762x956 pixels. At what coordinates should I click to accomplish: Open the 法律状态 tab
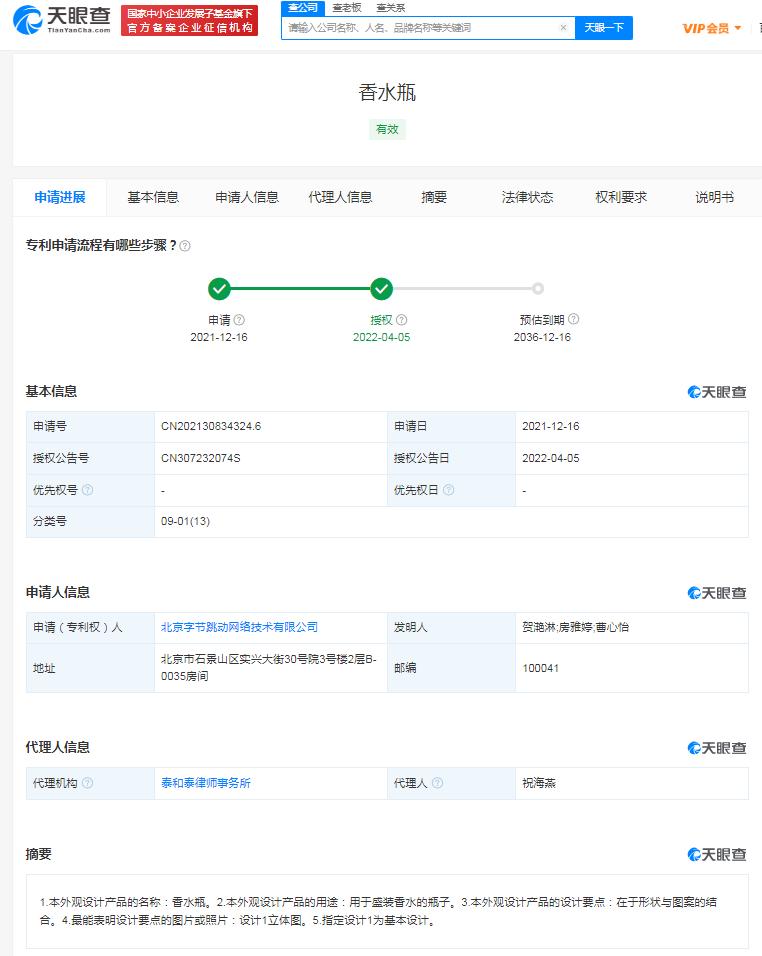point(527,197)
